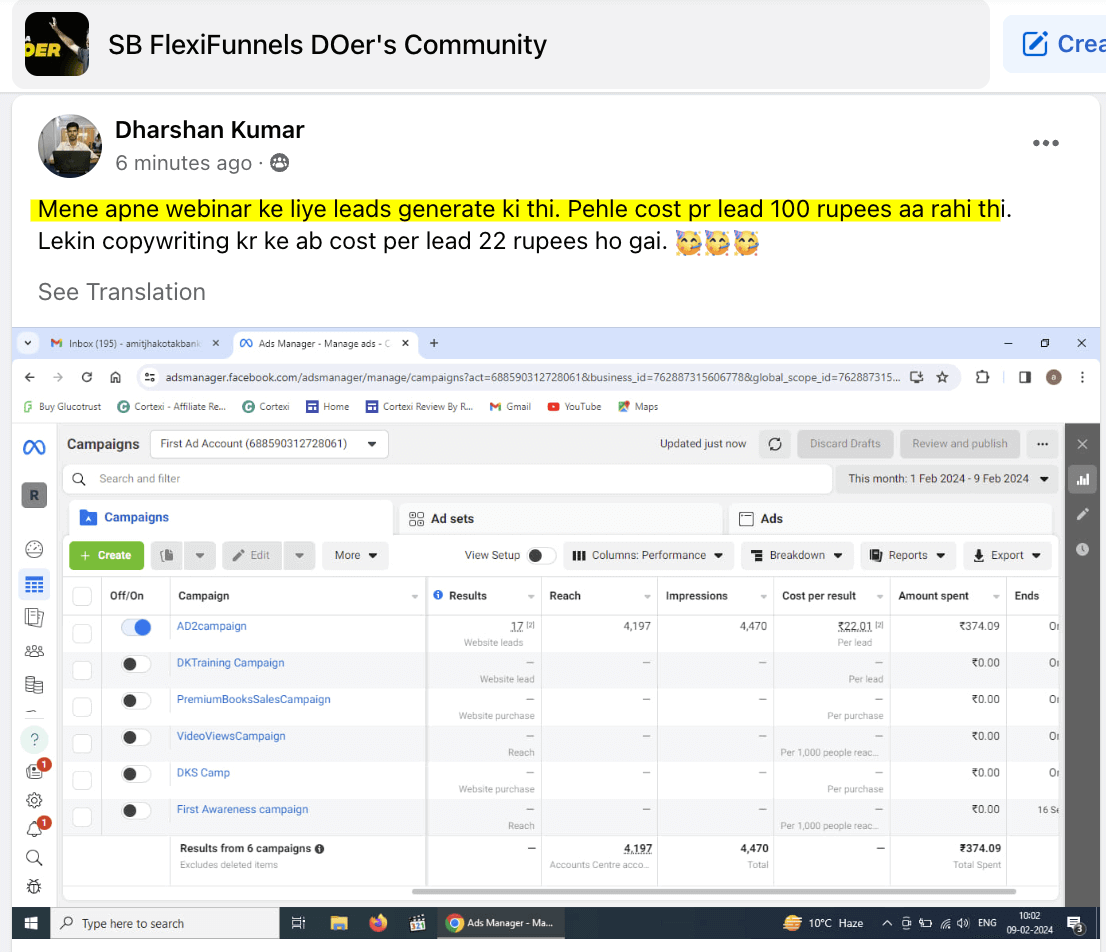Viewport: 1106px width, 952px height.
Task: Open the Breakdown dropdown
Action: click(x=797, y=556)
